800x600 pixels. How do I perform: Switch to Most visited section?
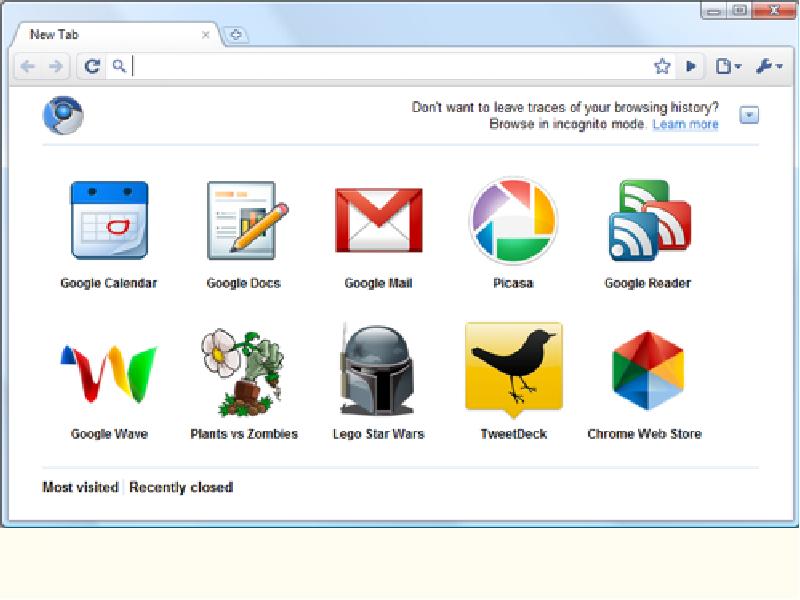[x=81, y=487]
